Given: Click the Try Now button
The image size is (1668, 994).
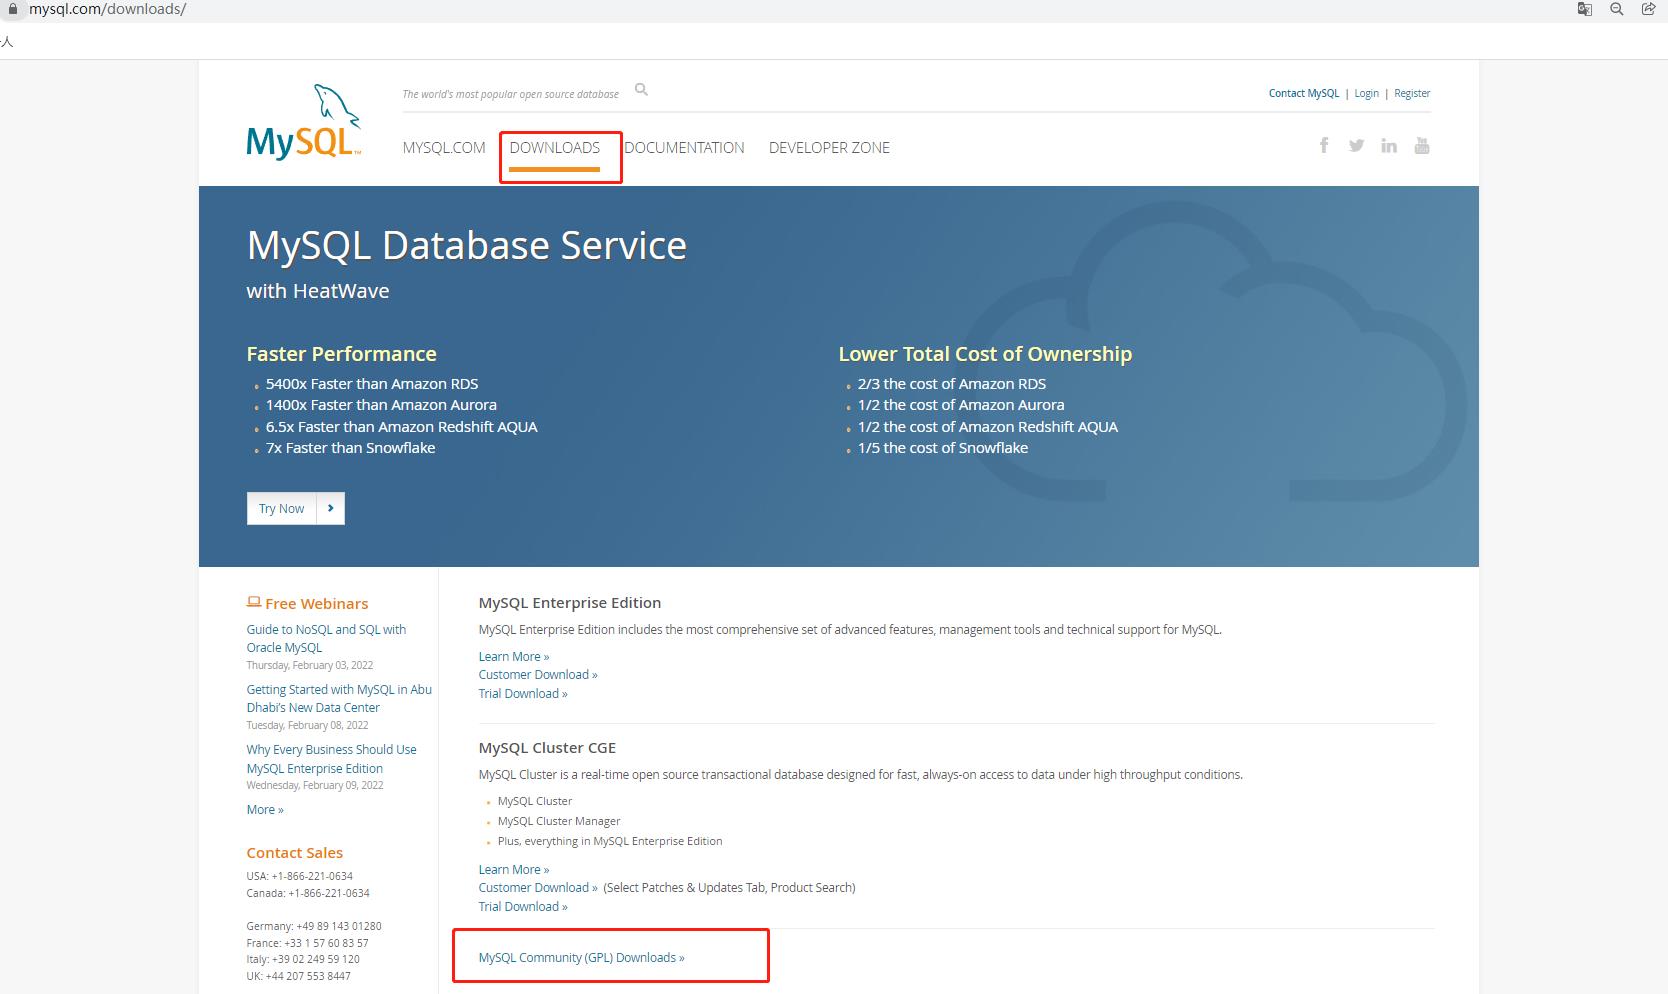Looking at the screenshot, I should [296, 508].
